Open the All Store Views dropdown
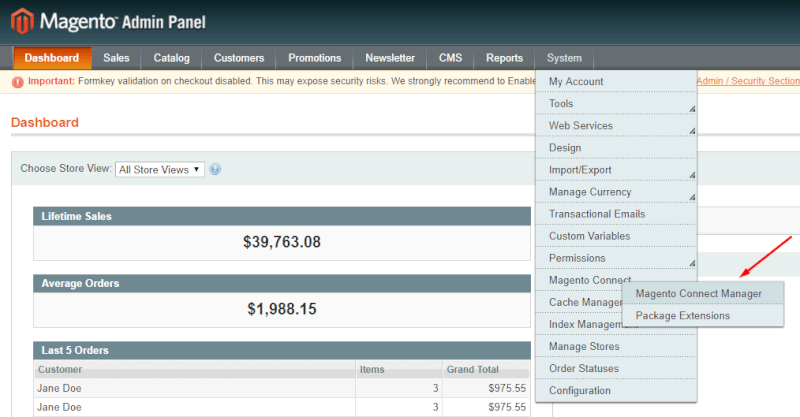The width and height of the screenshot is (800, 417). point(160,169)
